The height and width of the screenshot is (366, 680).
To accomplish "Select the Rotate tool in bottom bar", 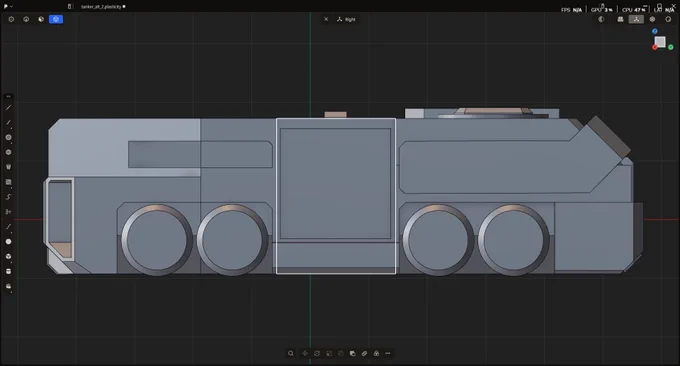I will tap(317, 353).
